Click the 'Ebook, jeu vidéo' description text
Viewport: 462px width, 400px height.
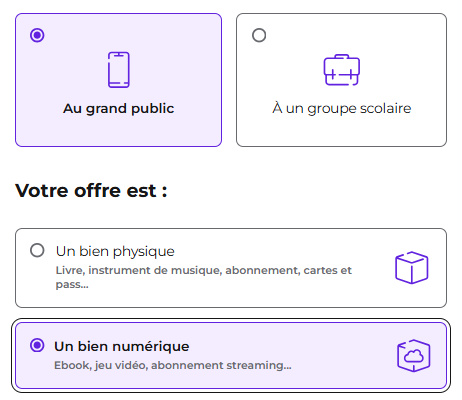[173, 365]
